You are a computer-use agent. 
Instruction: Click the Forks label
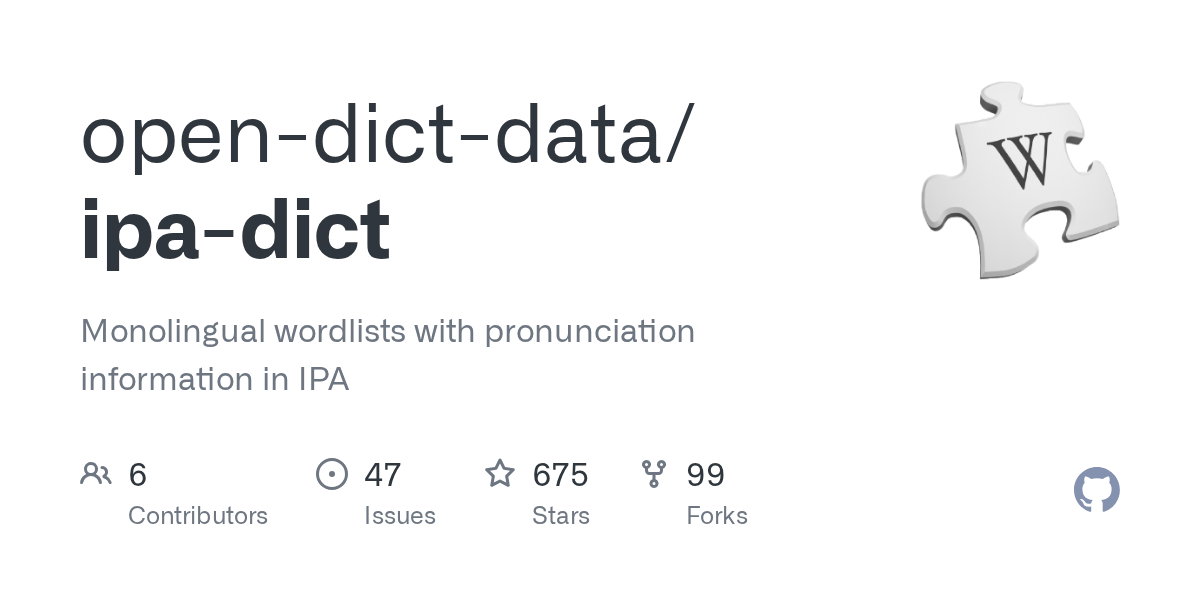pos(717,516)
